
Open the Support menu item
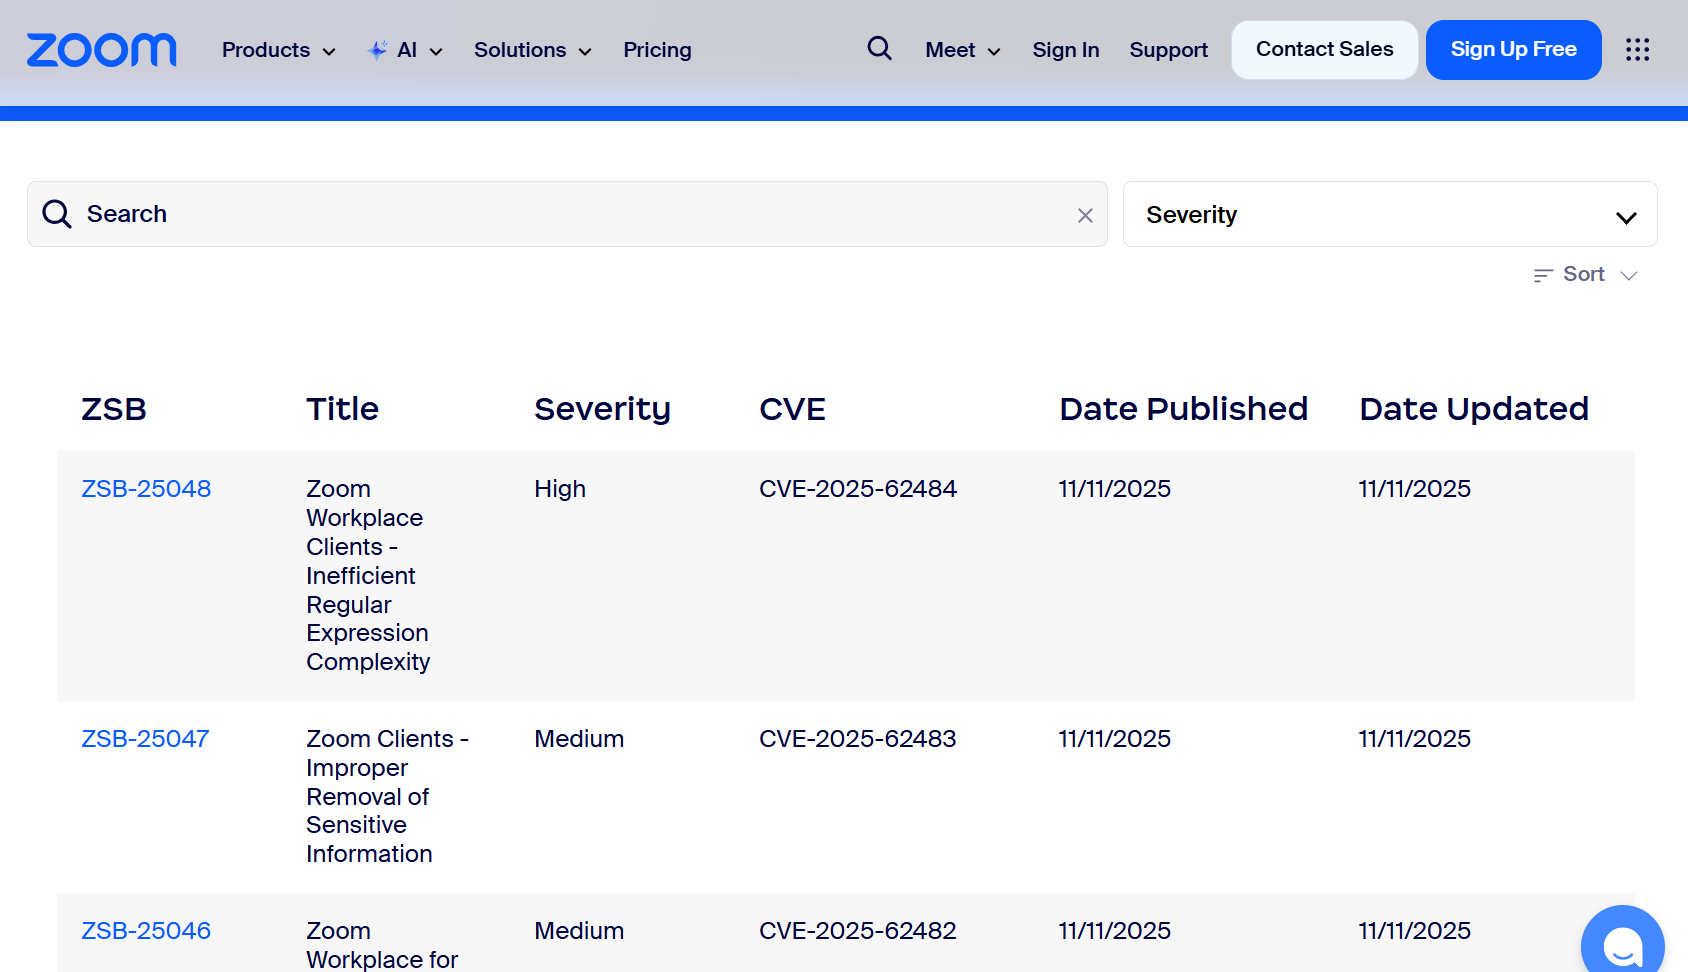click(1168, 50)
